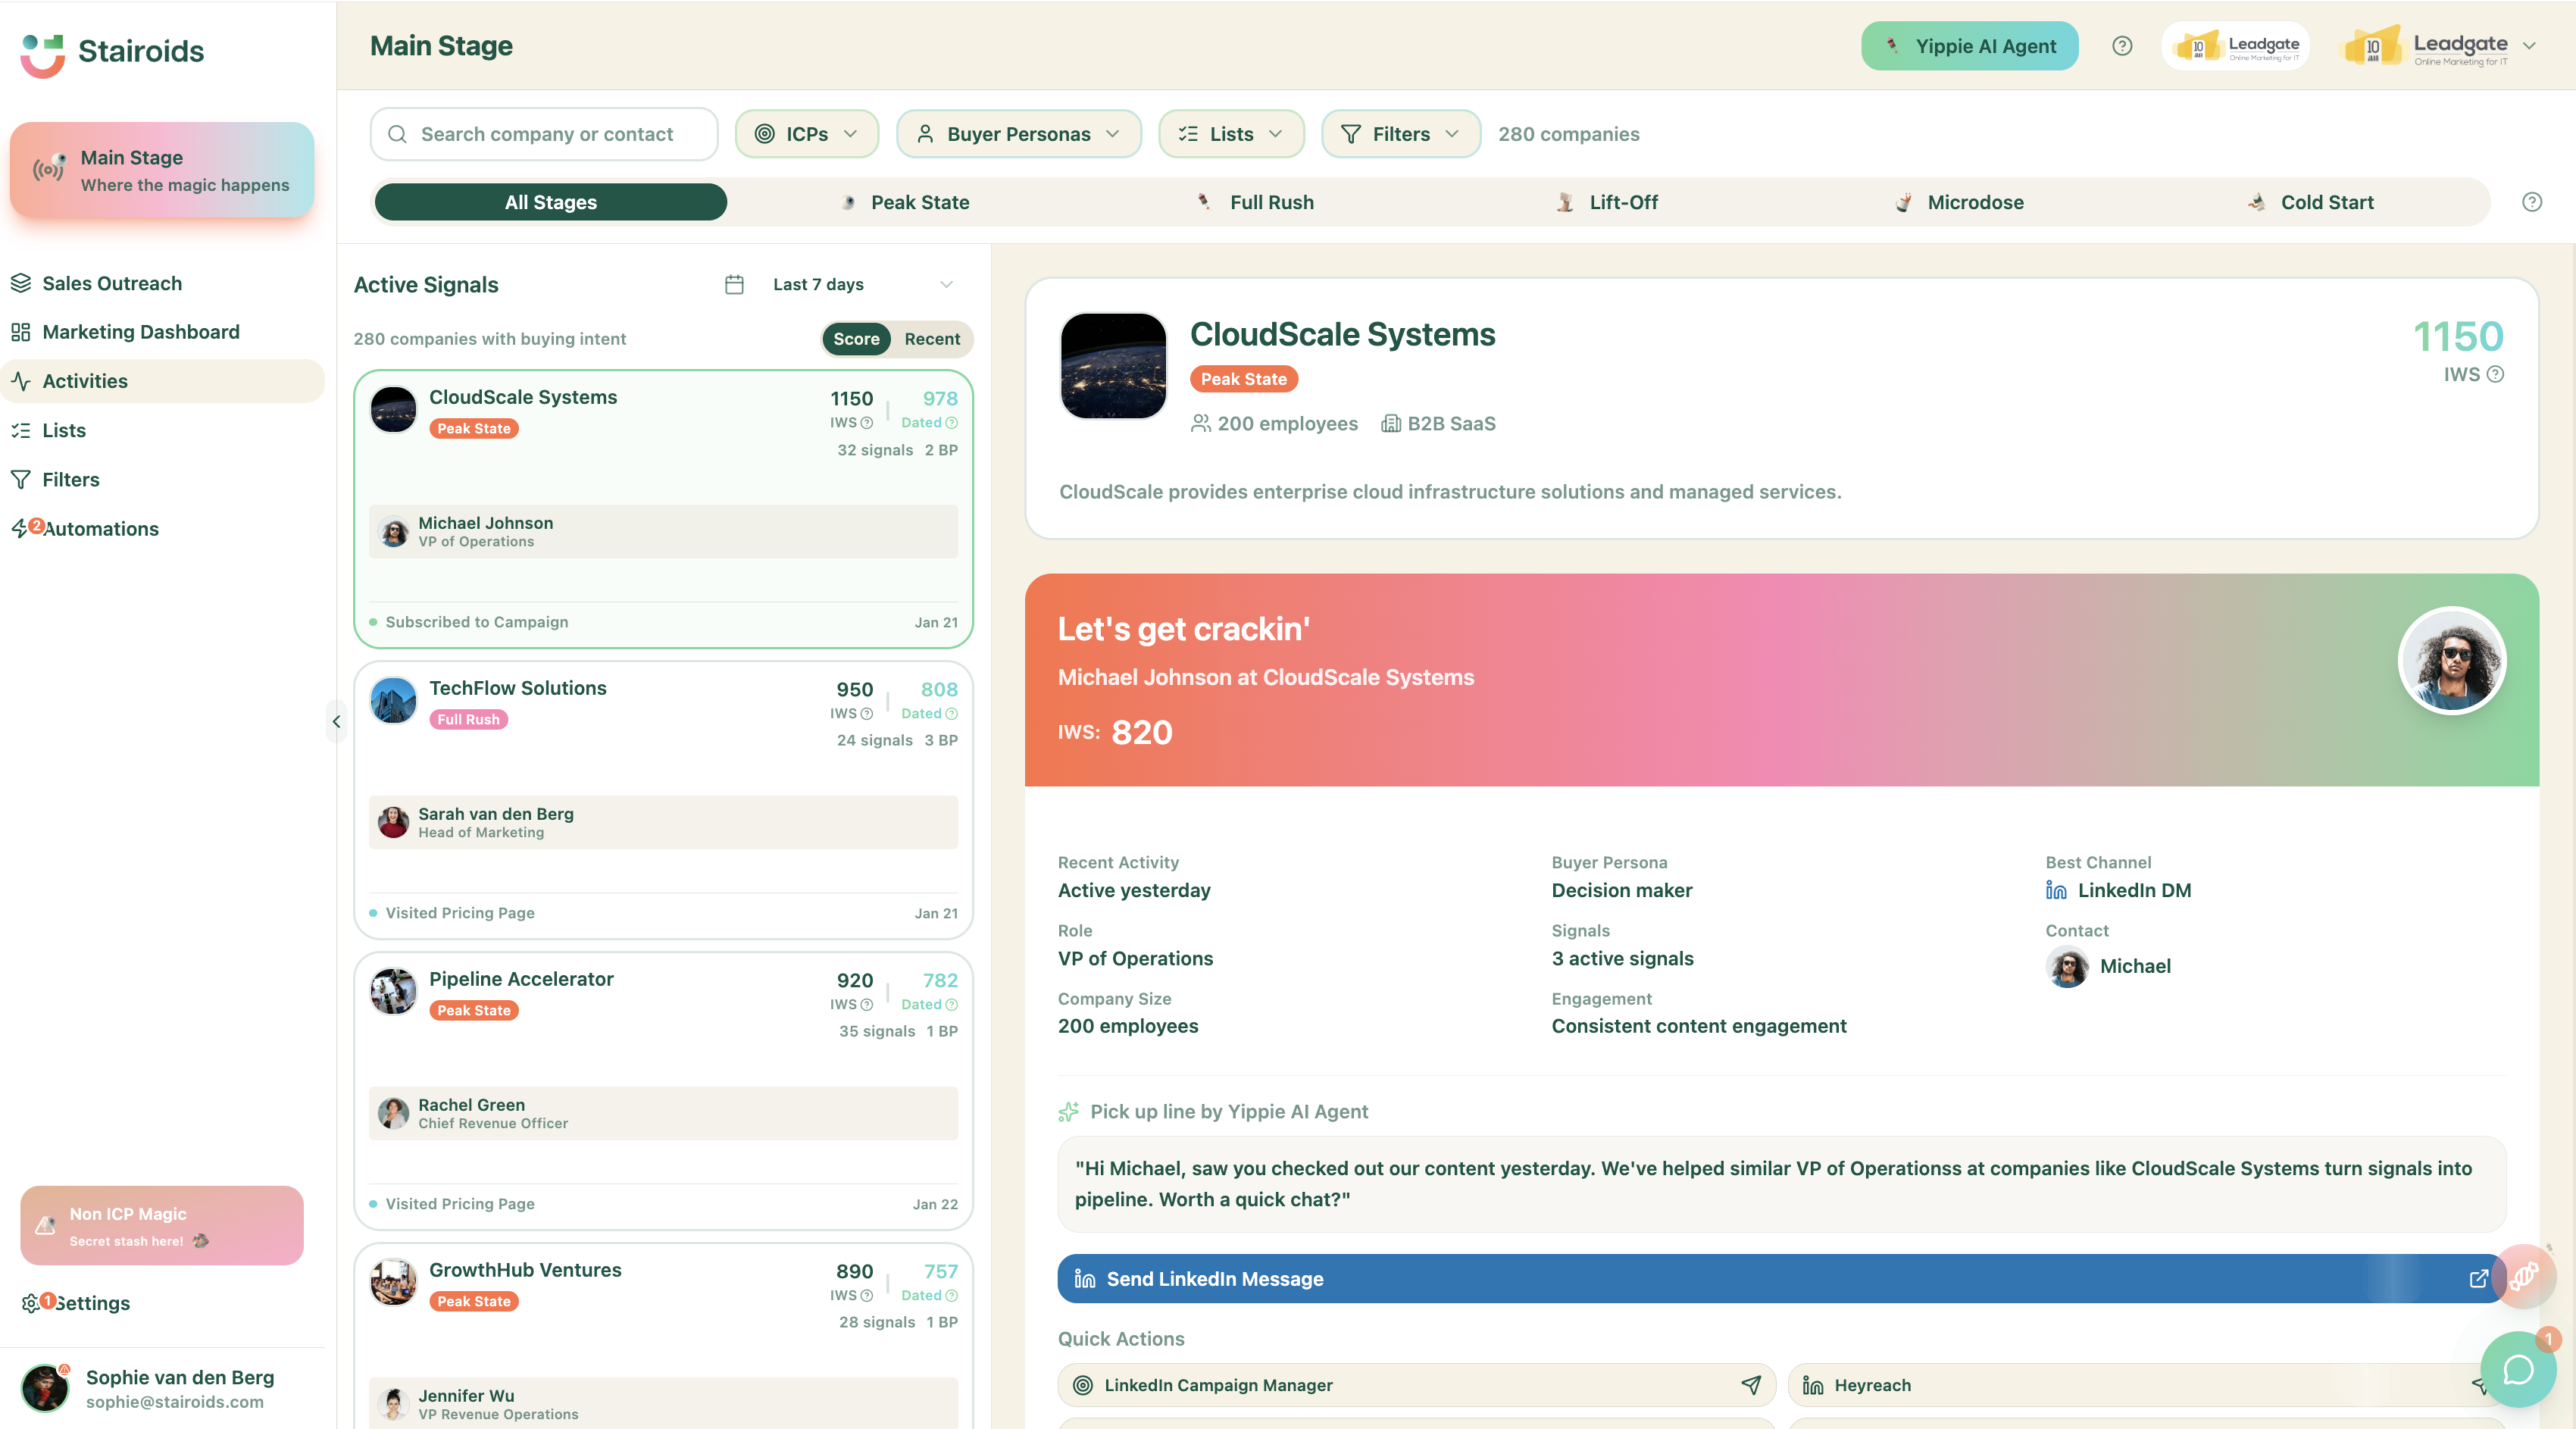Click the Automations lightning icon
Screen dimensions: 2576x1429
(x=19, y=529)
